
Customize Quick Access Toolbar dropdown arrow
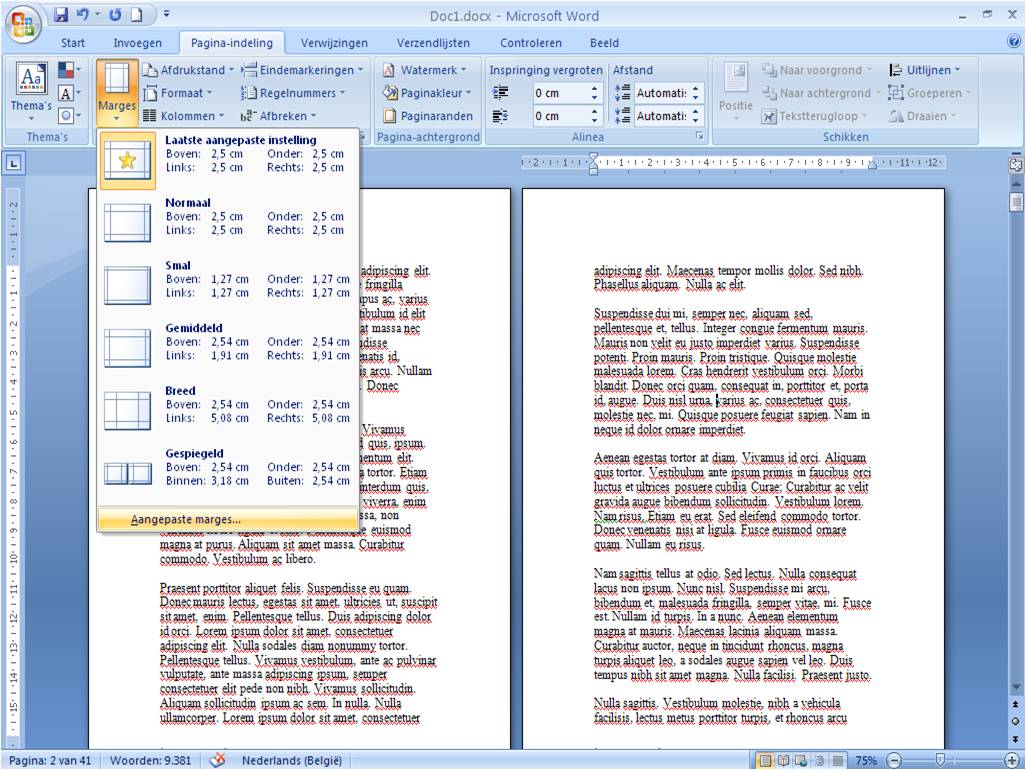click(x=167, y=14)
